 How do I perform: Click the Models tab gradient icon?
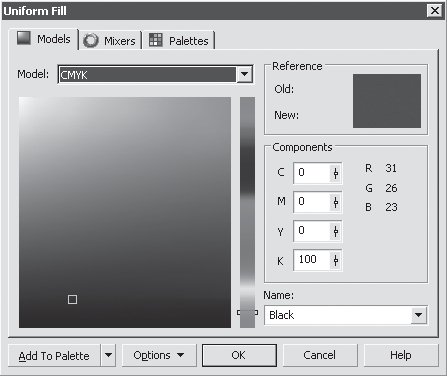point(24,38)
